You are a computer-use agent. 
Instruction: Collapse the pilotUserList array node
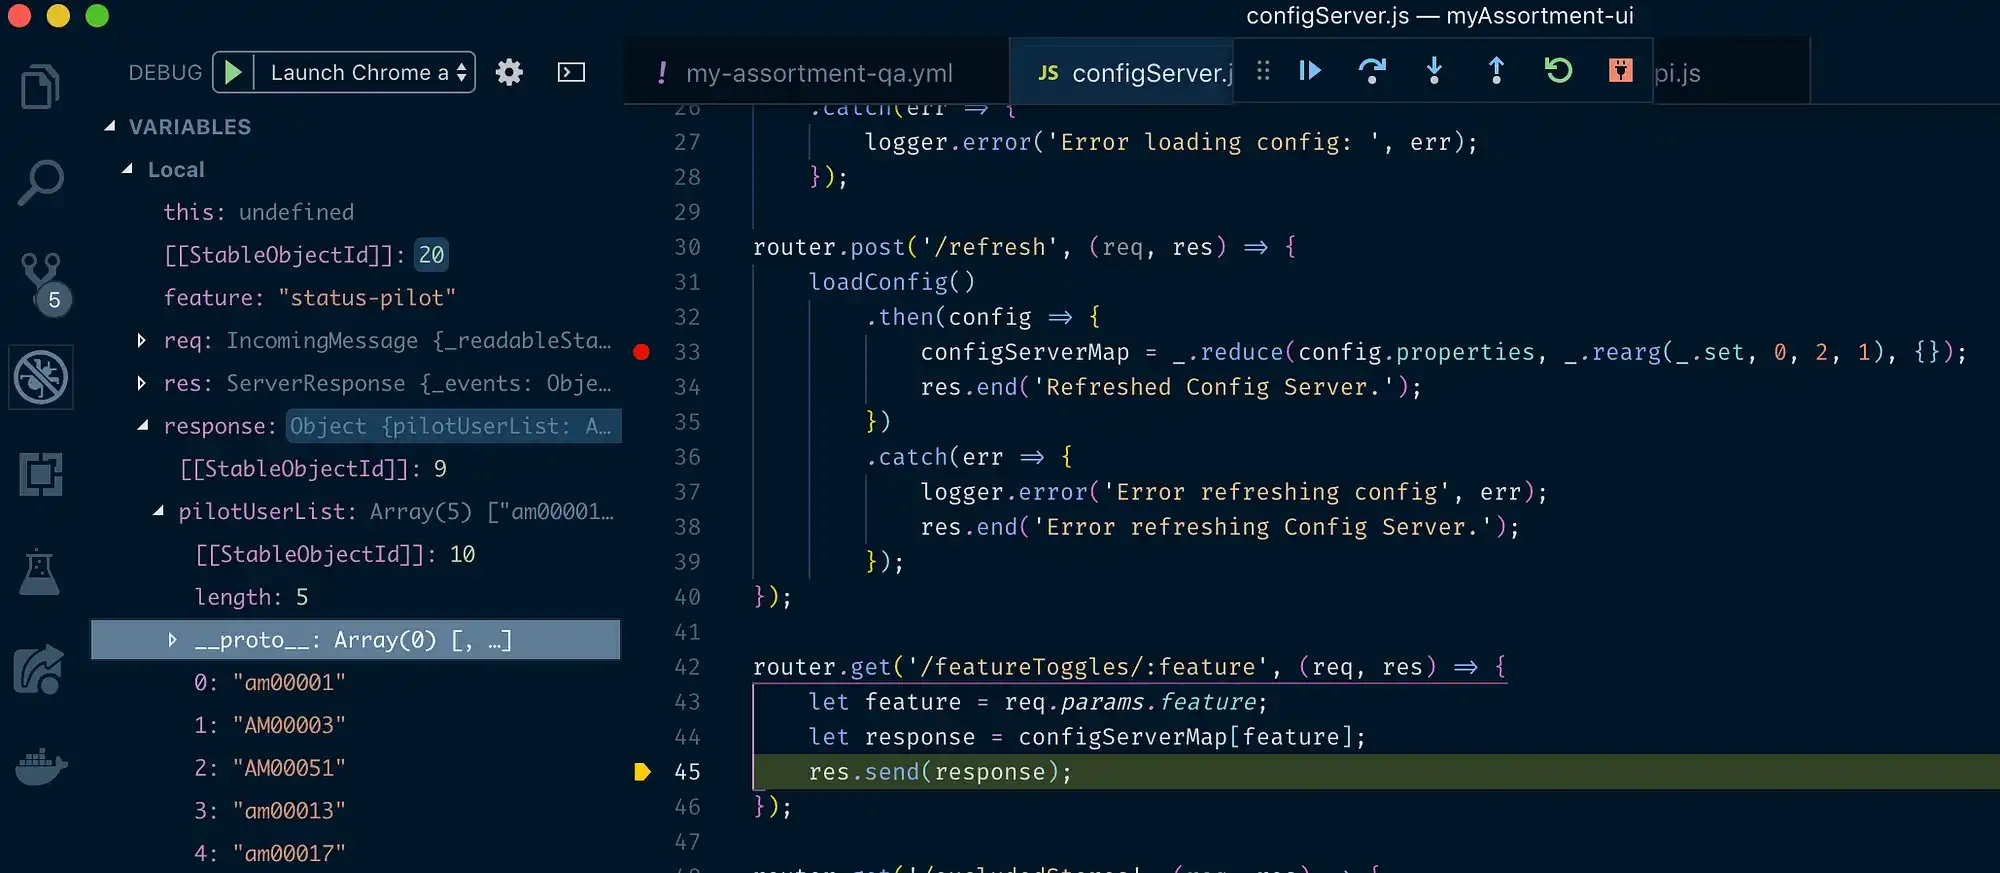158,511
